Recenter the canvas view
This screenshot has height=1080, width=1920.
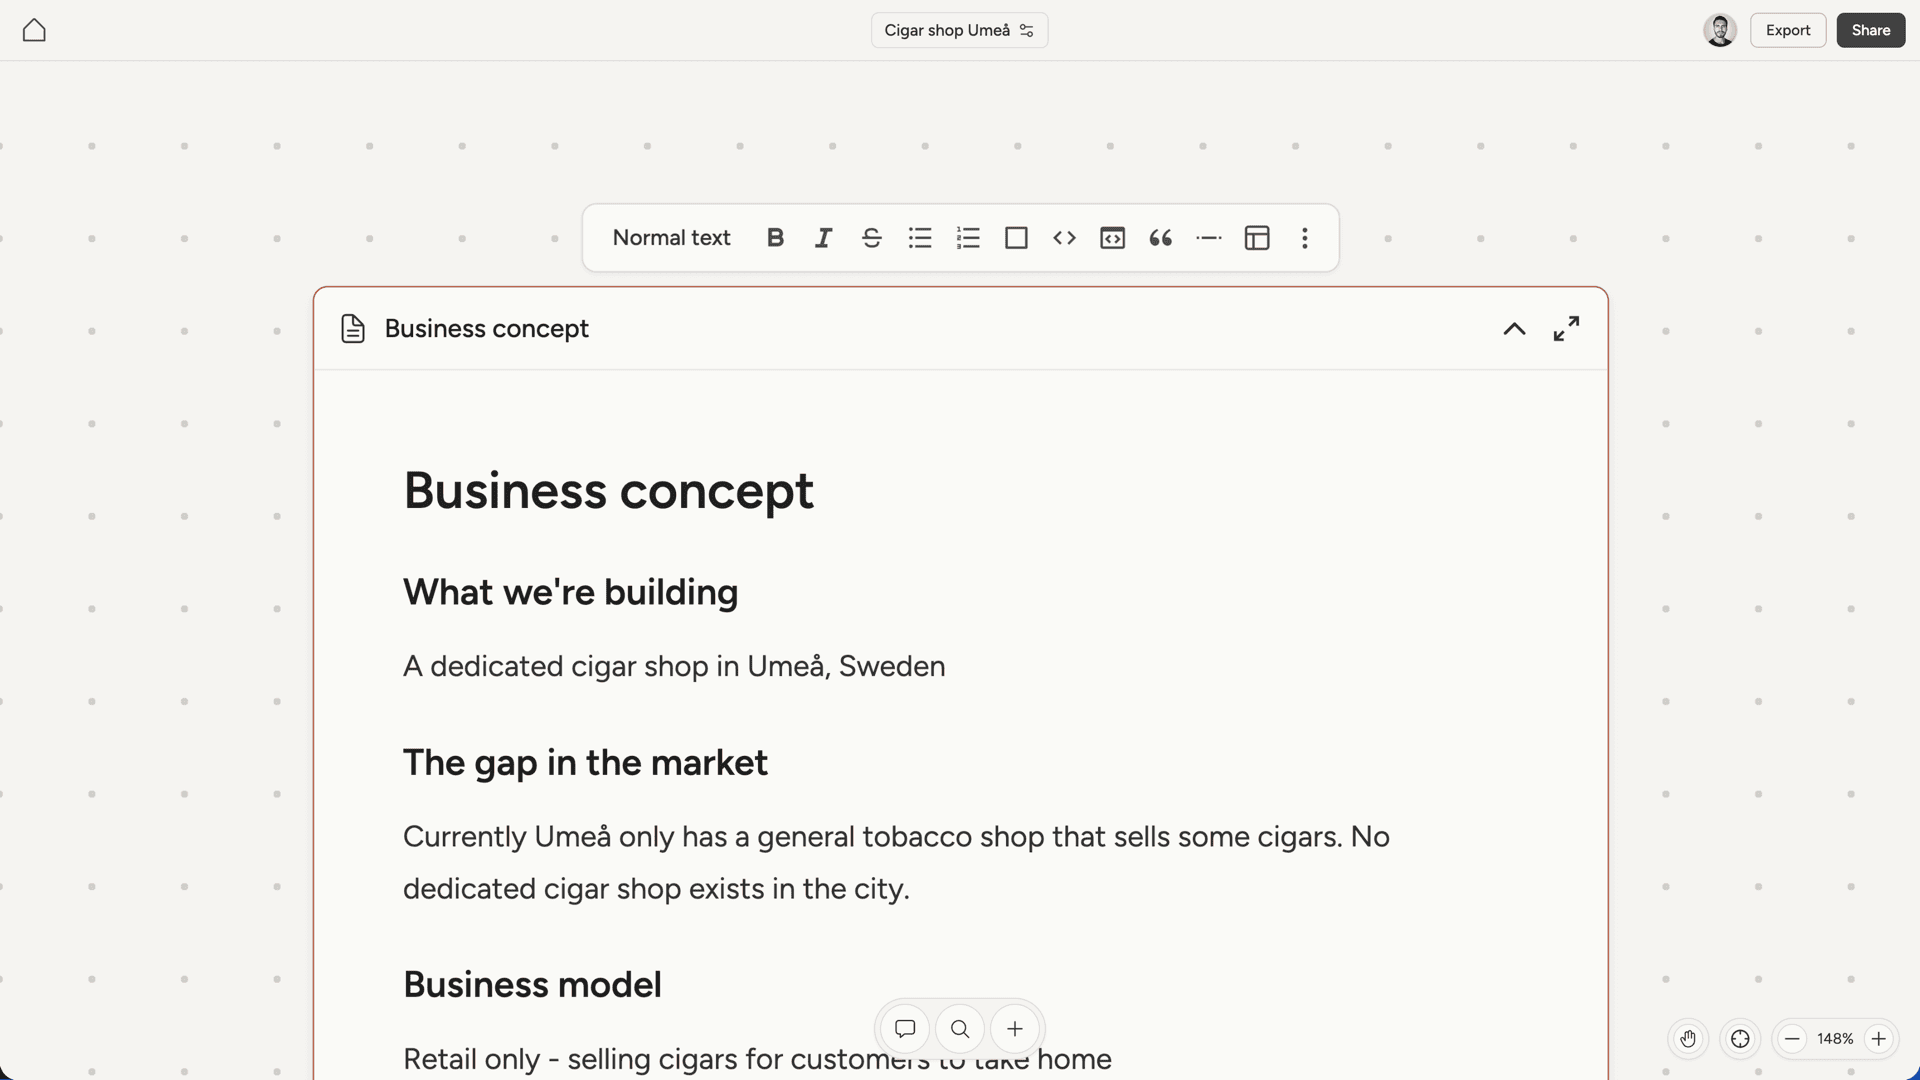pyautogui.click(x=1740, y=1039)
